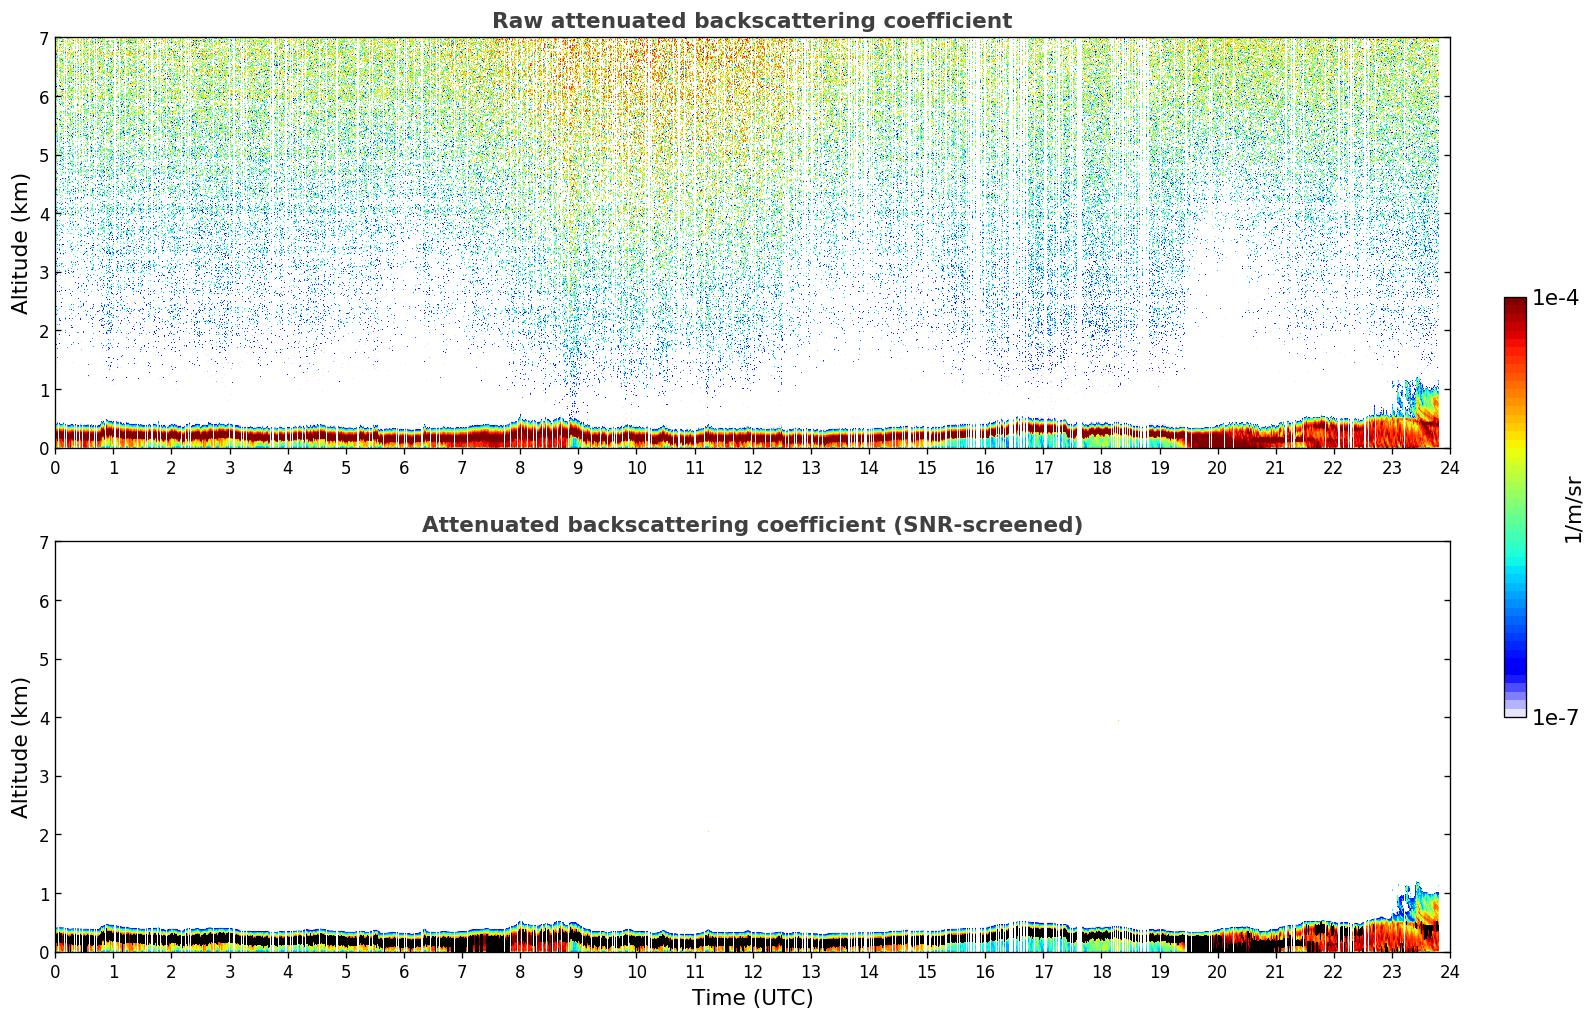The height and width of the screenshot is (1020, 1595).
Task: Click altitude 4 tick label on top plot
Action: (x=43, y=214)
